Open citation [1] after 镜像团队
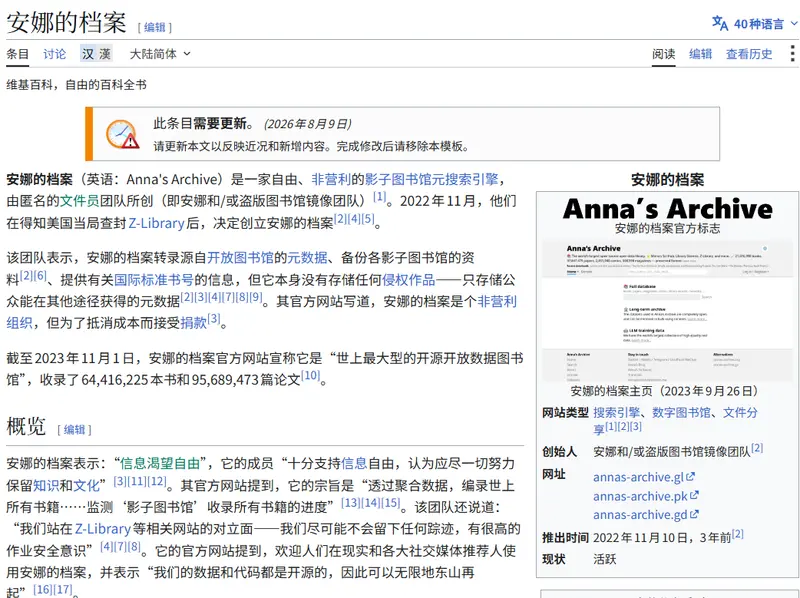This screenshot has width=800, height=598. (379, 196)
